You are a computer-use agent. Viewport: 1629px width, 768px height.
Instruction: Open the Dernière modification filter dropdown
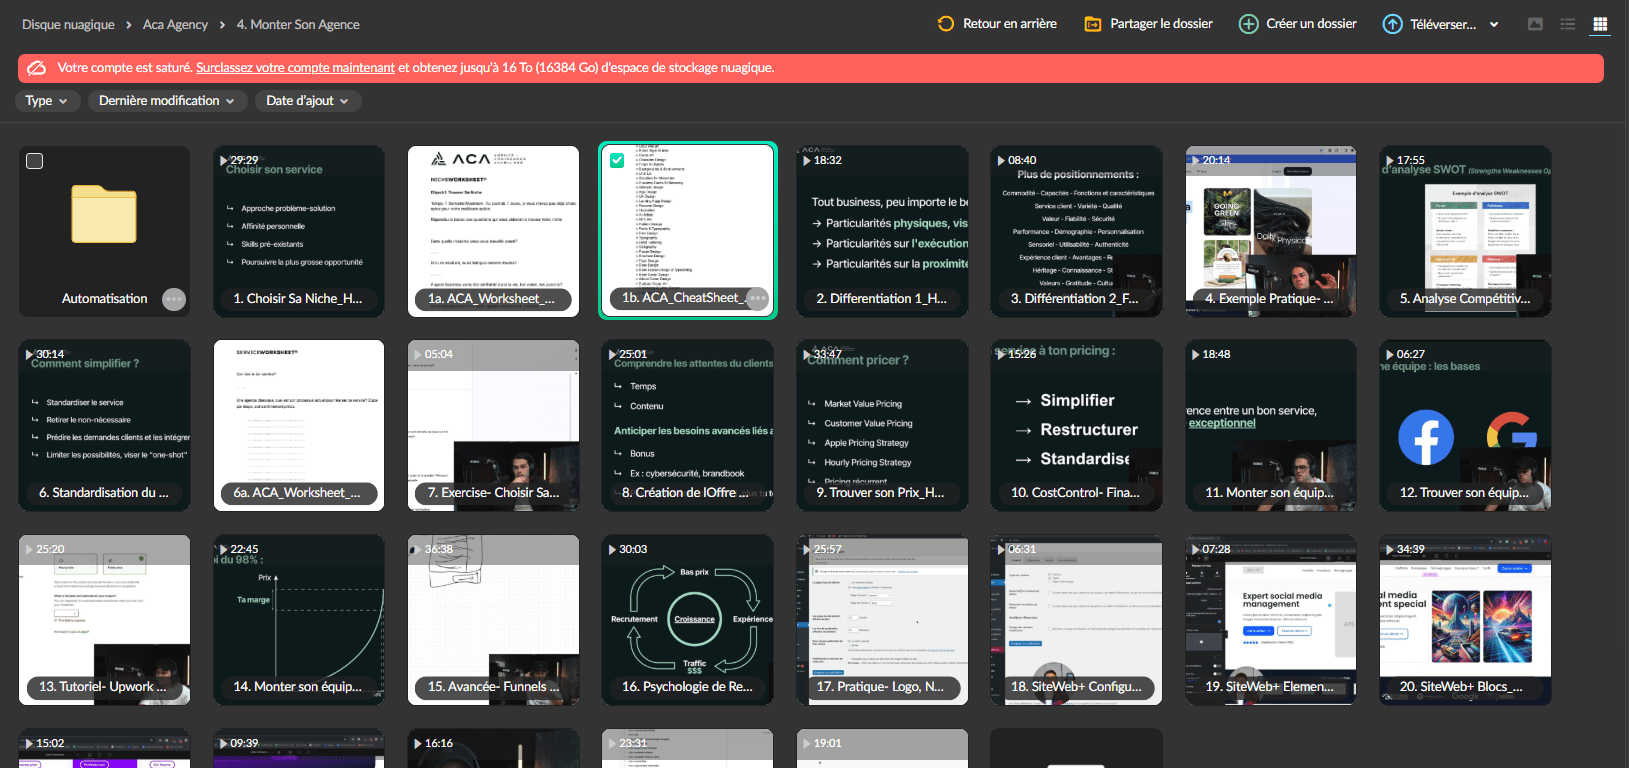(x=166, y=101)
